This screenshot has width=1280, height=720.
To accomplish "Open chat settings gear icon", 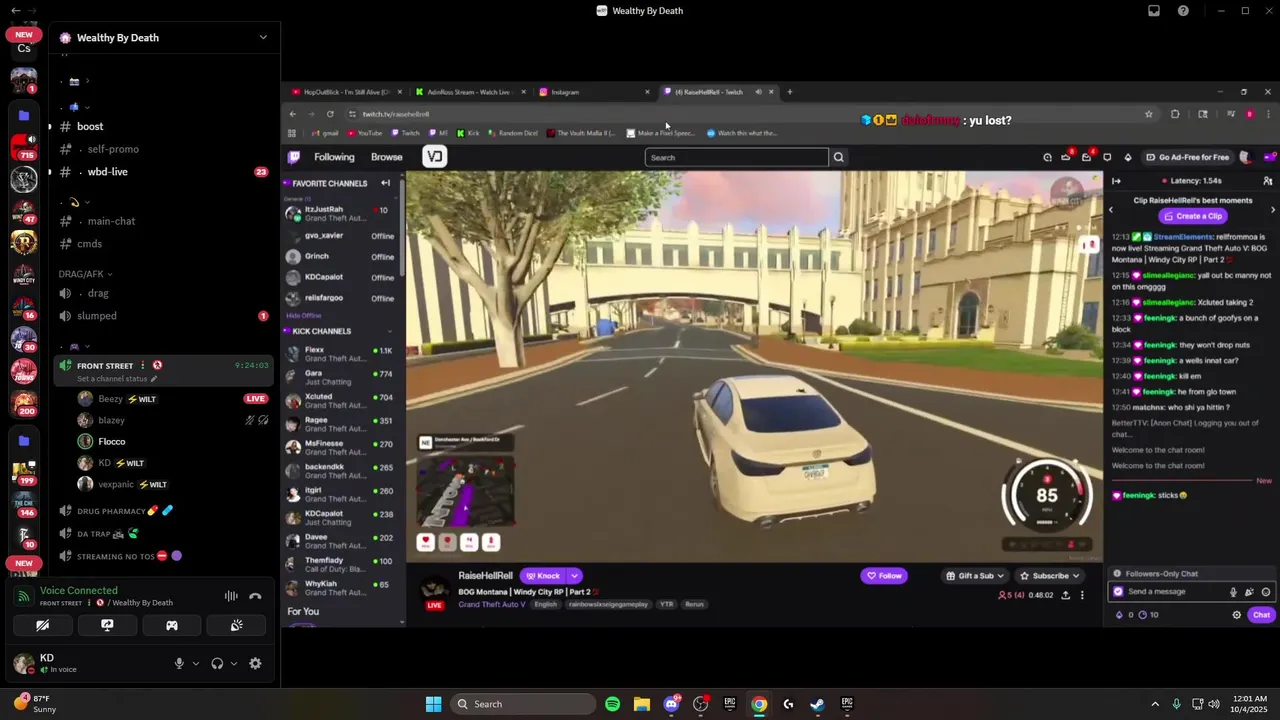I will pyautogui.click(x=1237, y=615).
